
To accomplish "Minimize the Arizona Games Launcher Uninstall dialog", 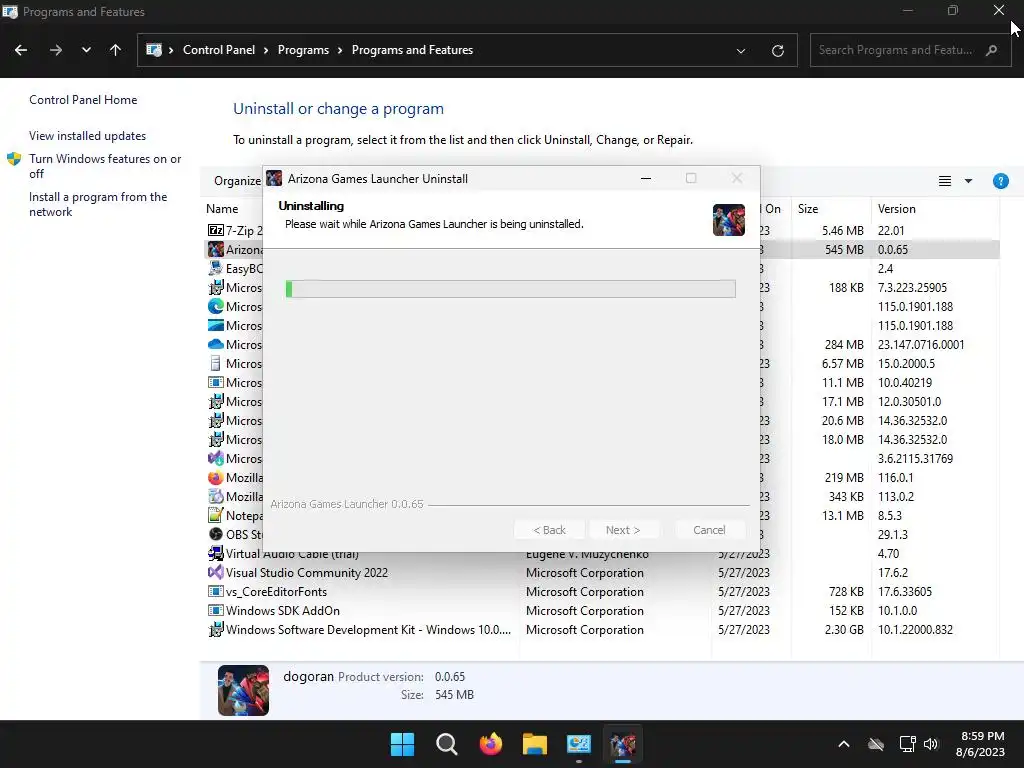I will 646,178.
